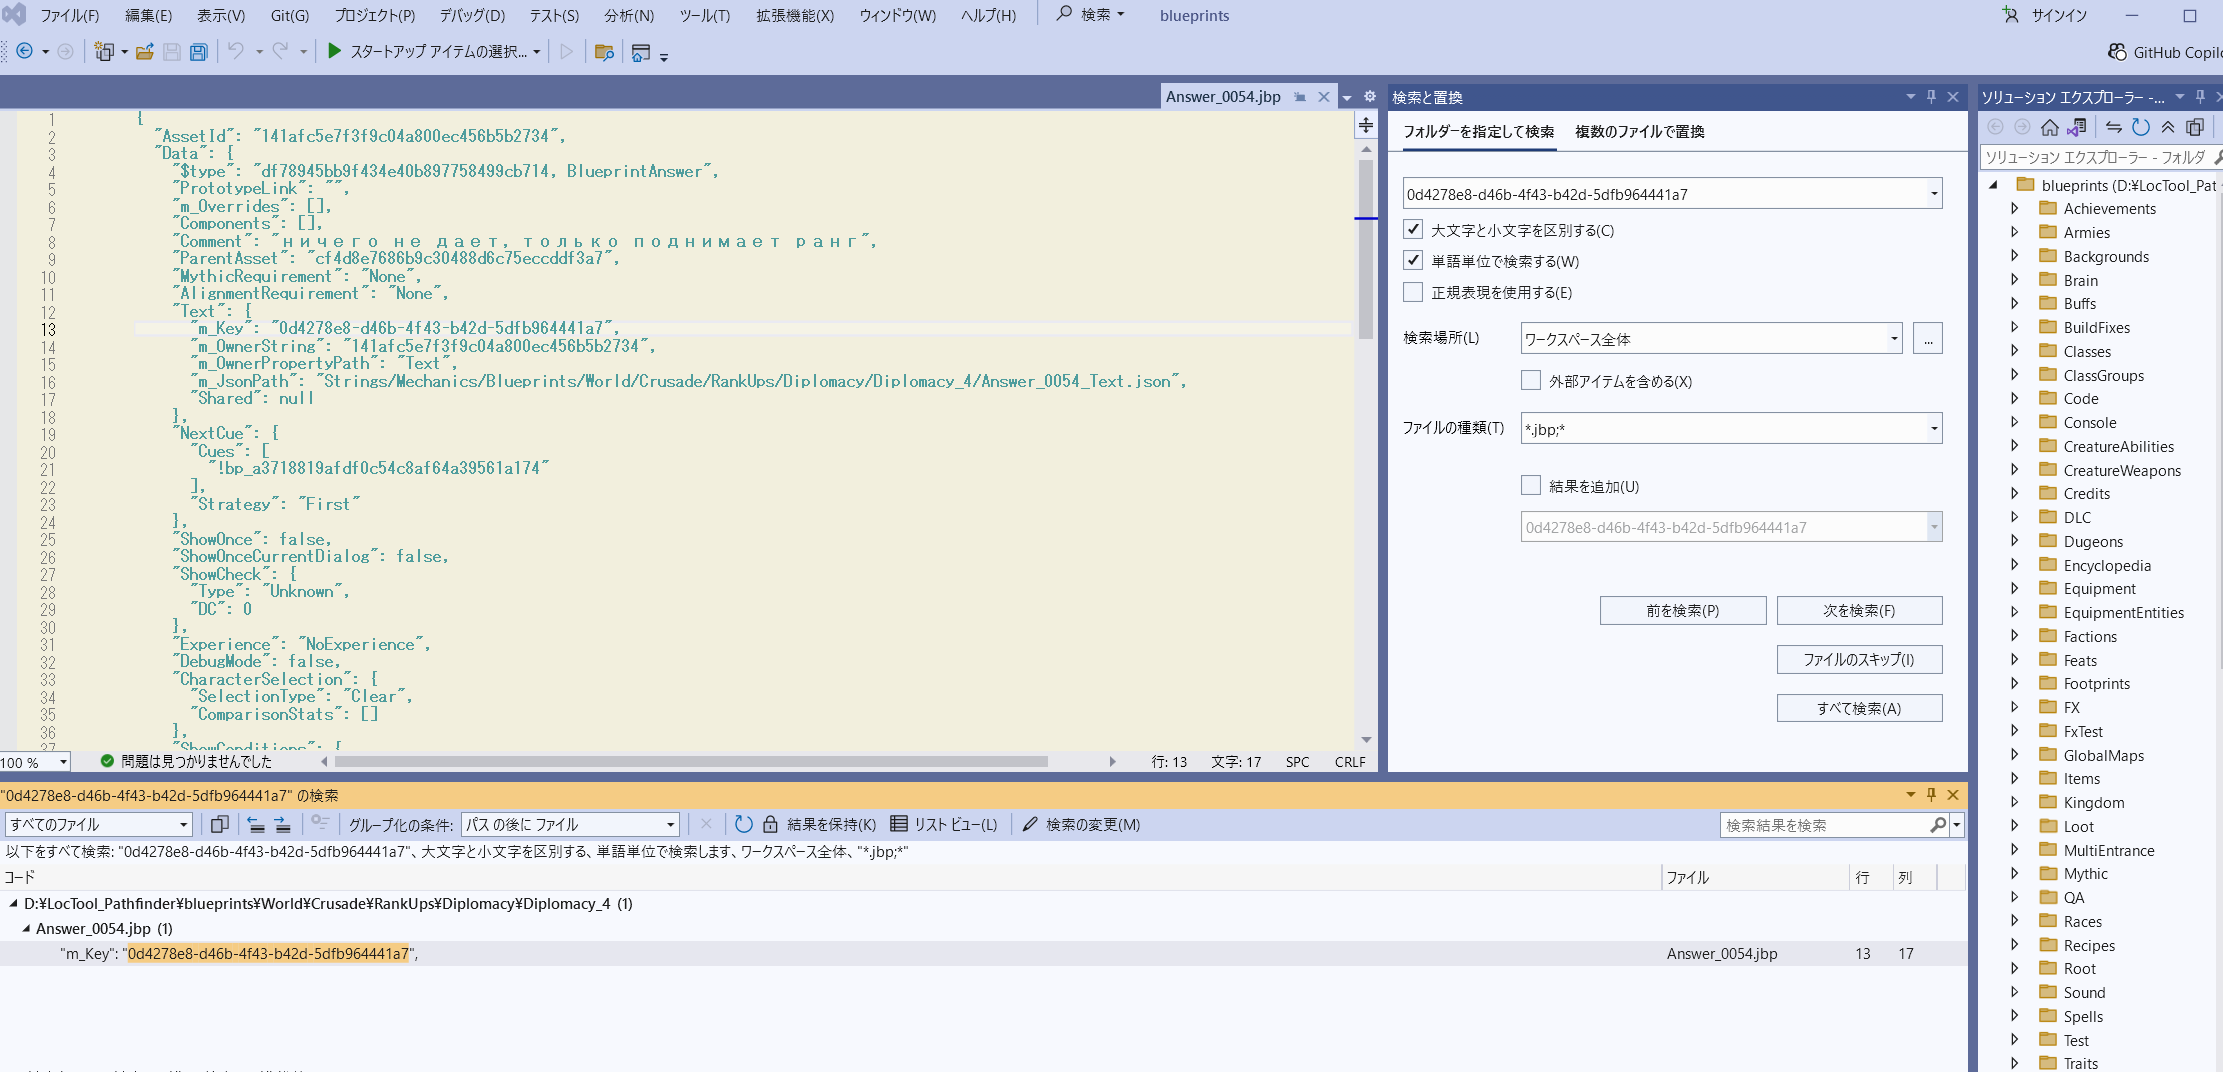Image resolution: width=2223 pixels, height=1072 pixels.
Task: Switch to the 複数のファイルで置換 tab
Action: pos(1639,132)
